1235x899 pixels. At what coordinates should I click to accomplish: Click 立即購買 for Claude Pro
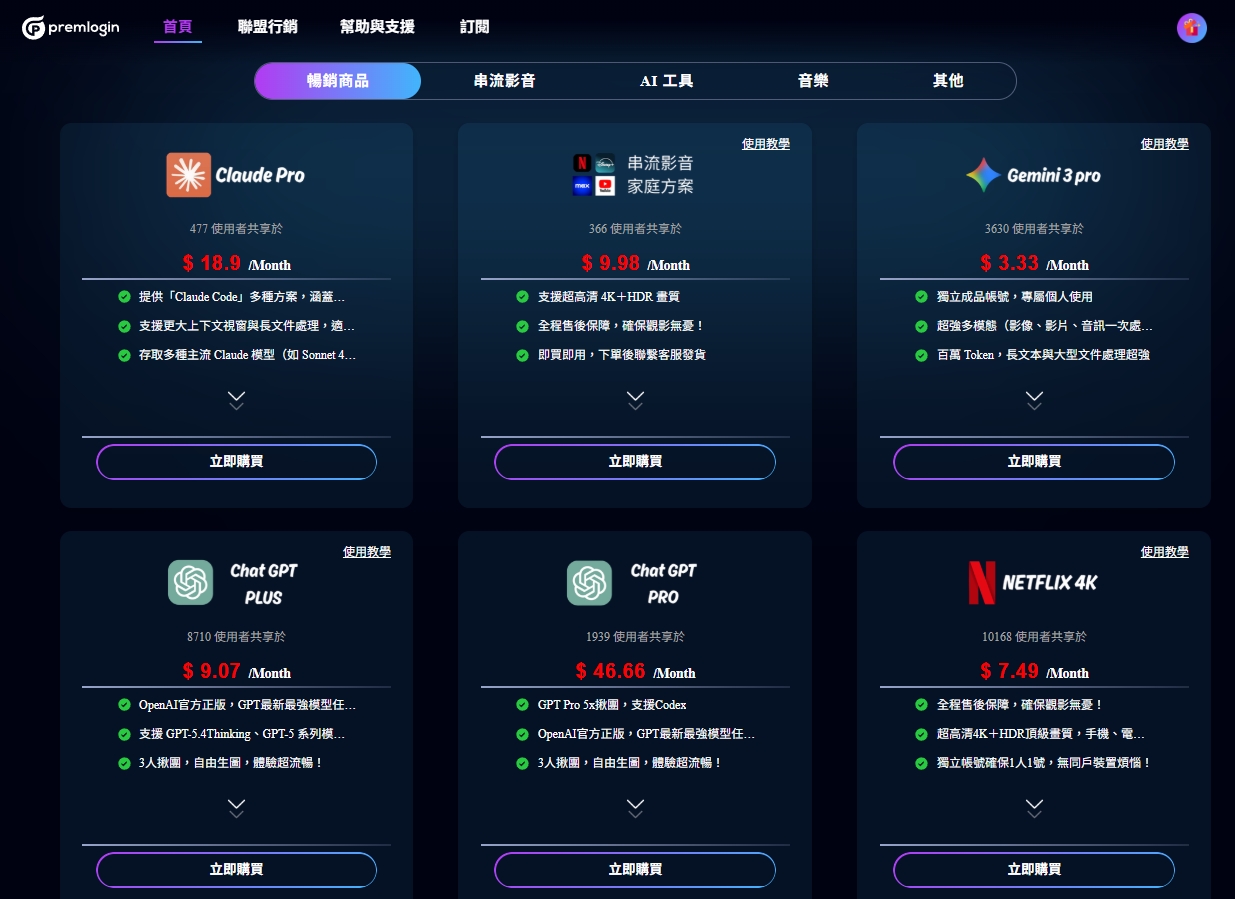pyautogui.click(x=236, y=462)
